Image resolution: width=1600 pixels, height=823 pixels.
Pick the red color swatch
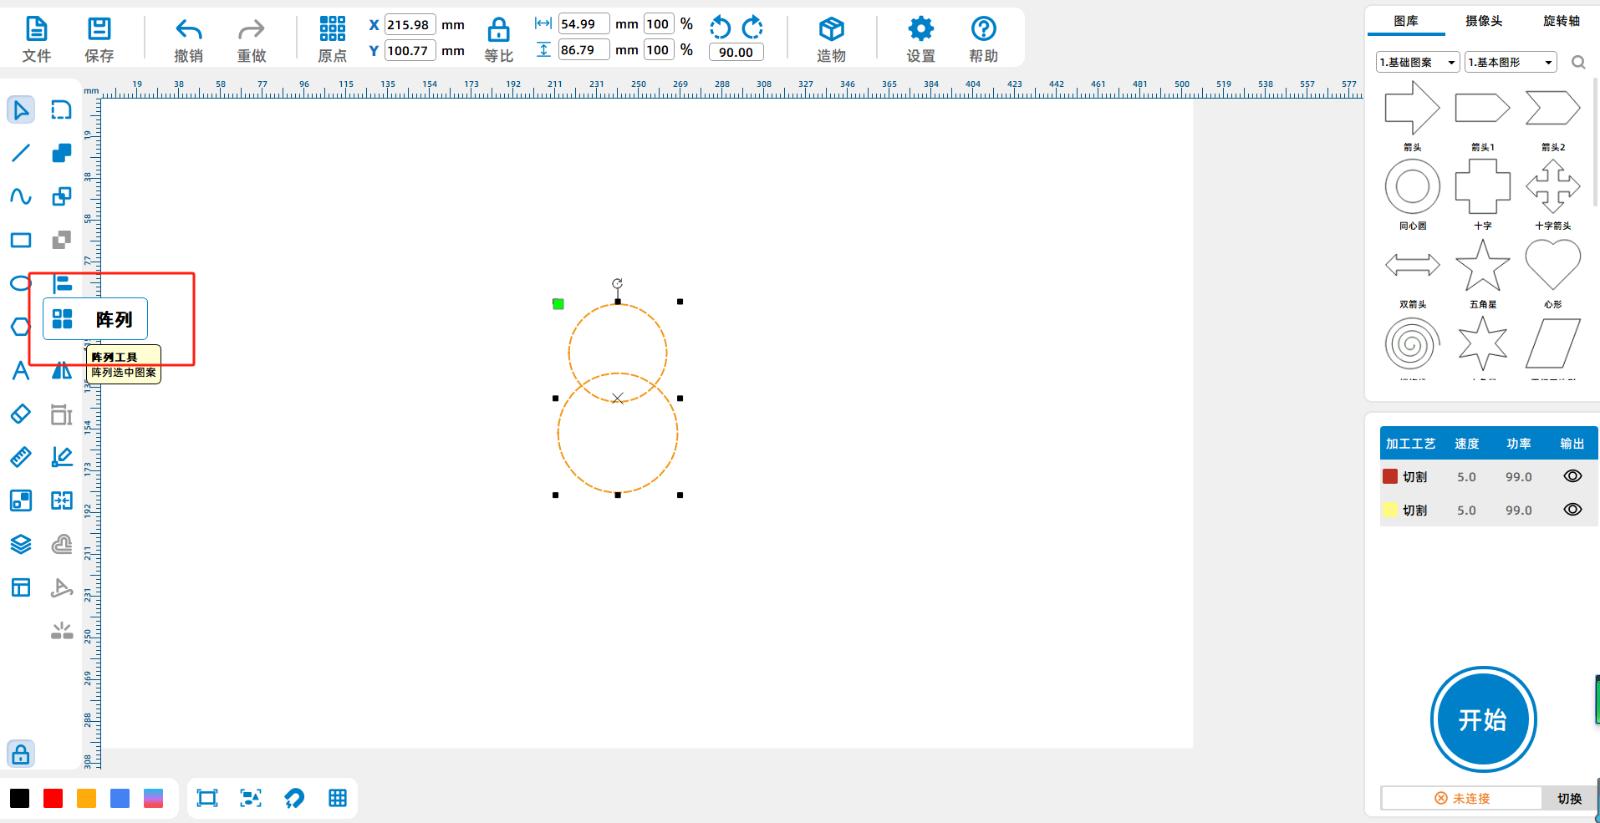[x=53, y=798]
